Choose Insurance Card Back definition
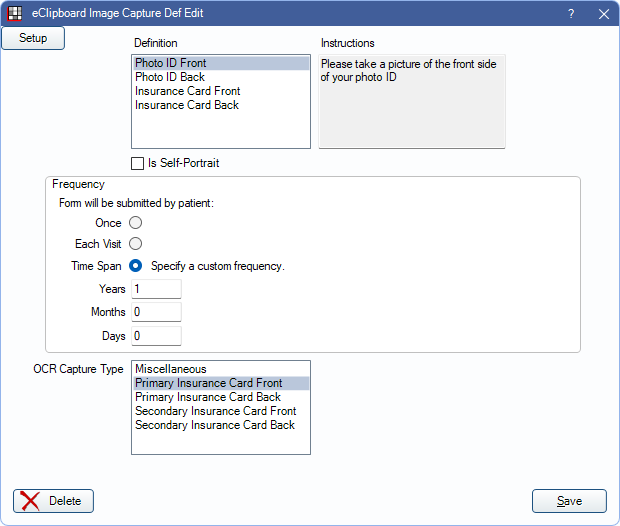Image resolution: width=620 pixels, height=526 pixels. coord(186,105)
